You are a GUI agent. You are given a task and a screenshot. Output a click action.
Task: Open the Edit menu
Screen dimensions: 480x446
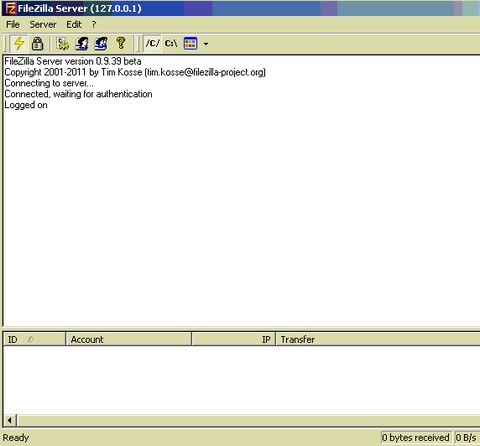[x=74, y=25]
